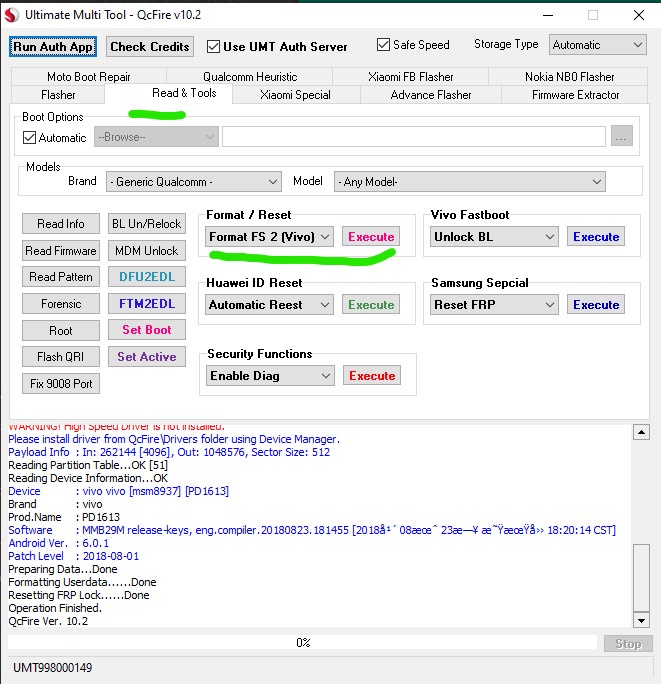
Task: Click the Stop button
Action: click(x=628, y=644)
